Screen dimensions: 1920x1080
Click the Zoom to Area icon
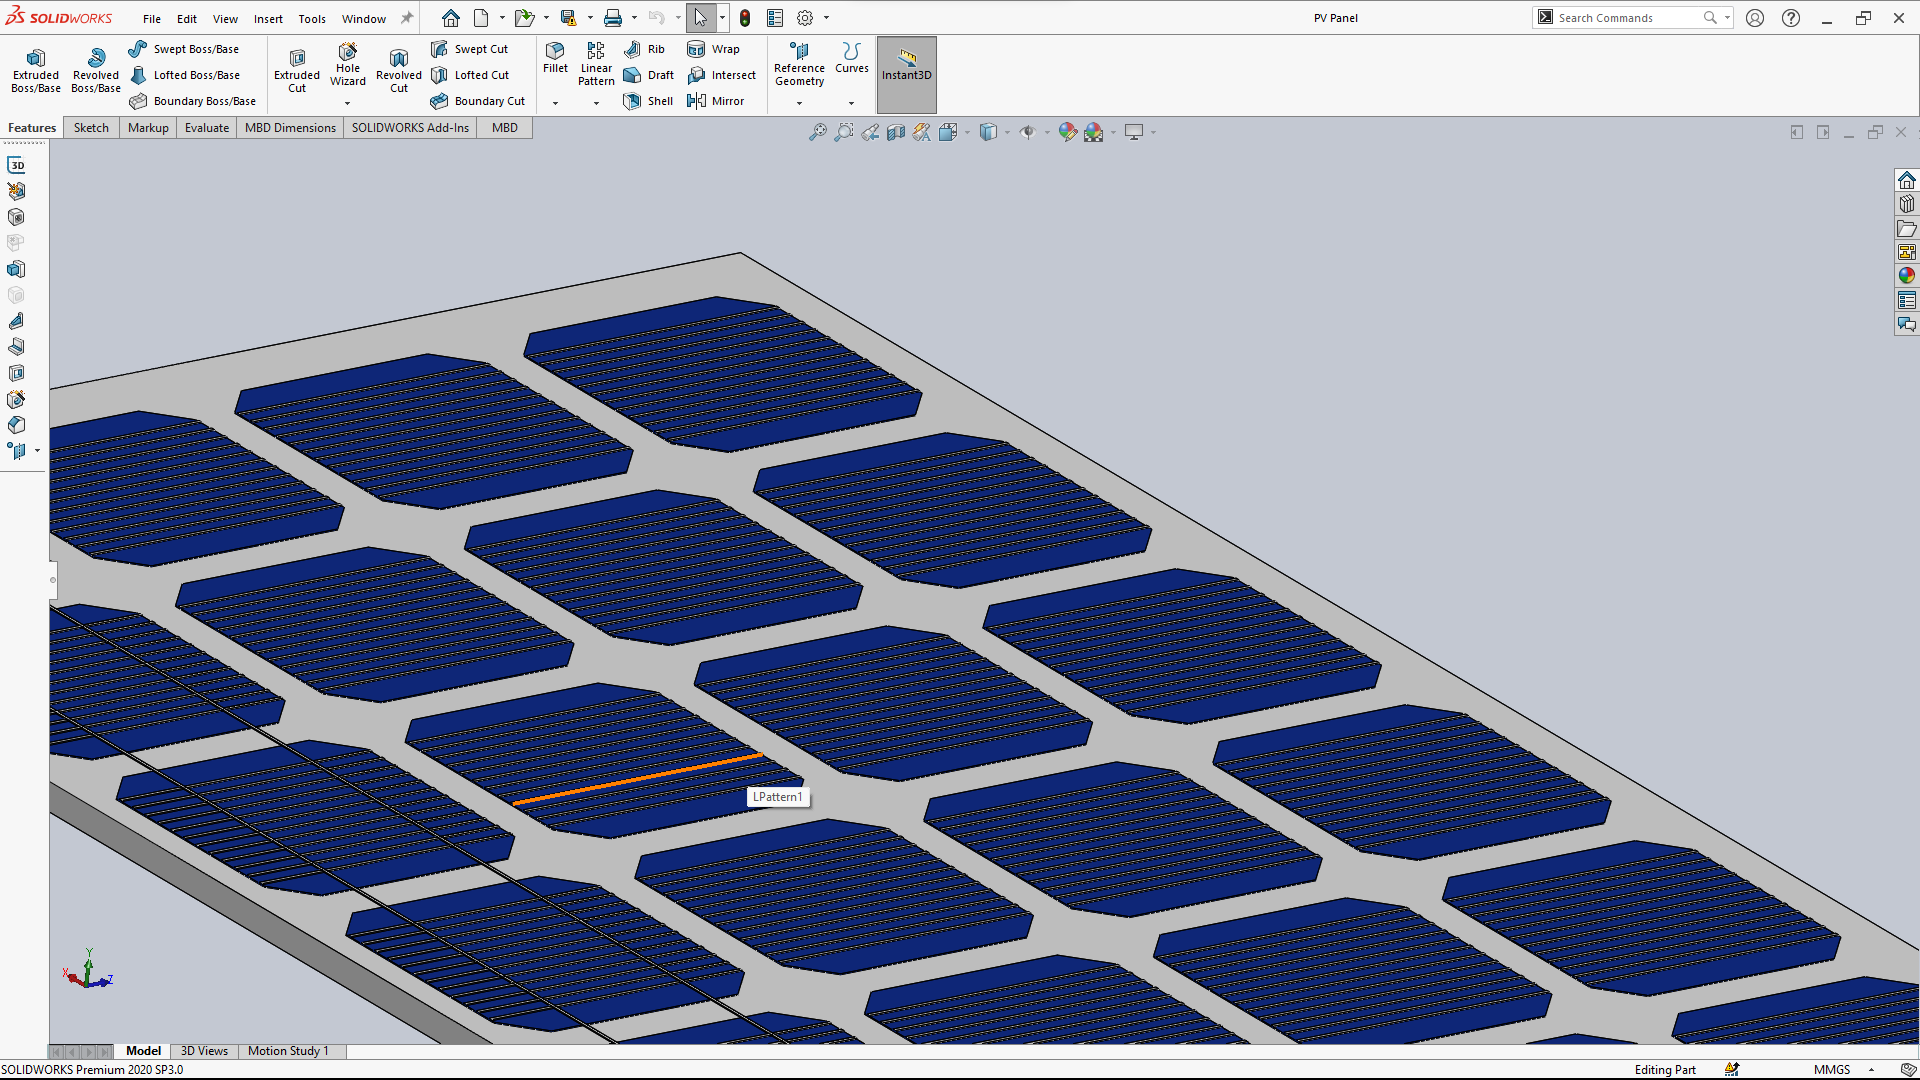click(x=844, y=132)
